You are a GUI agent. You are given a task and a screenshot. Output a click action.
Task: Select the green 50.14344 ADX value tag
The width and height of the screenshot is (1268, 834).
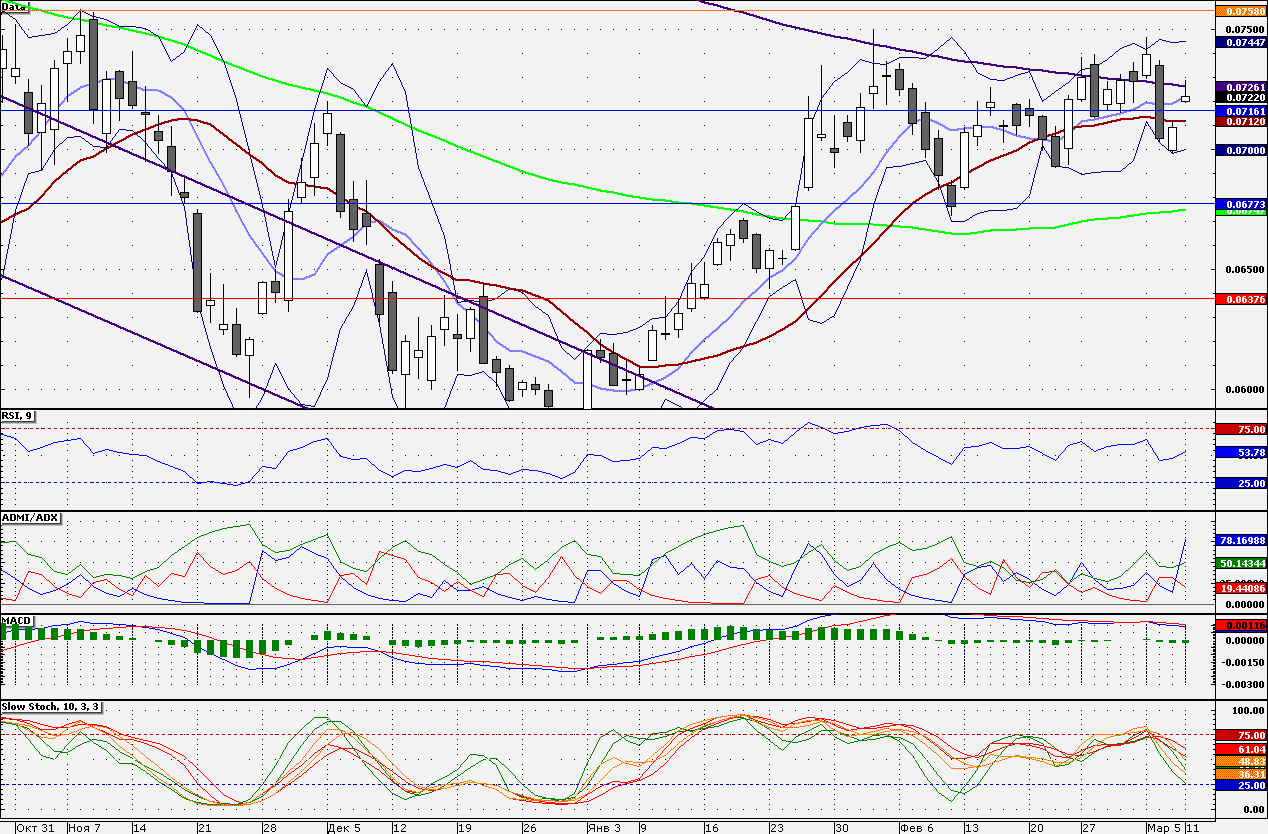click(1241, 563)
